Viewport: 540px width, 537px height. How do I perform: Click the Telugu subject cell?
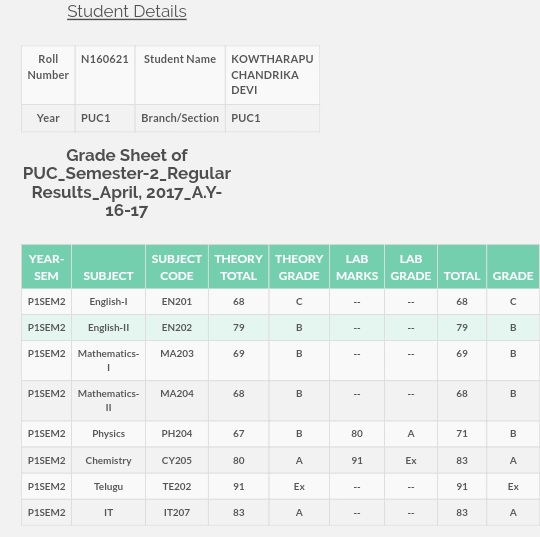pos(108,486)
